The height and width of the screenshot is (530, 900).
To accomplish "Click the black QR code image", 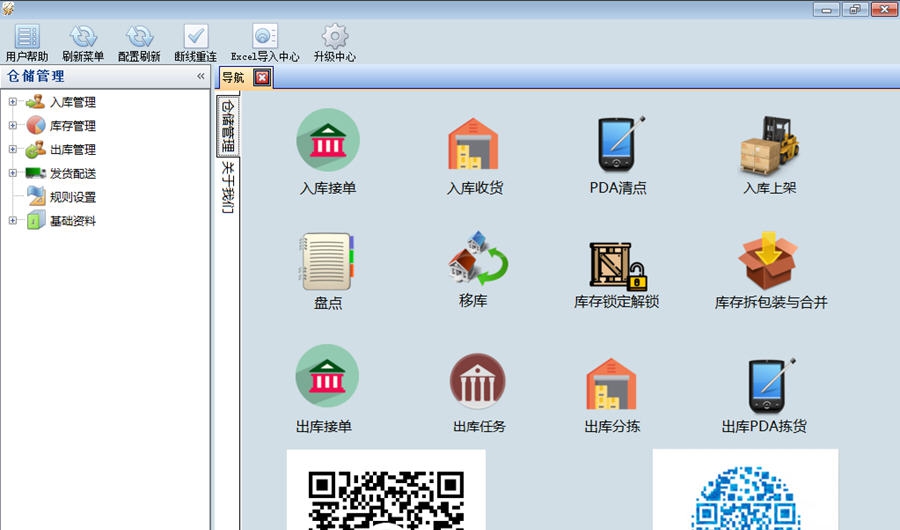I will tap(386, 490).
